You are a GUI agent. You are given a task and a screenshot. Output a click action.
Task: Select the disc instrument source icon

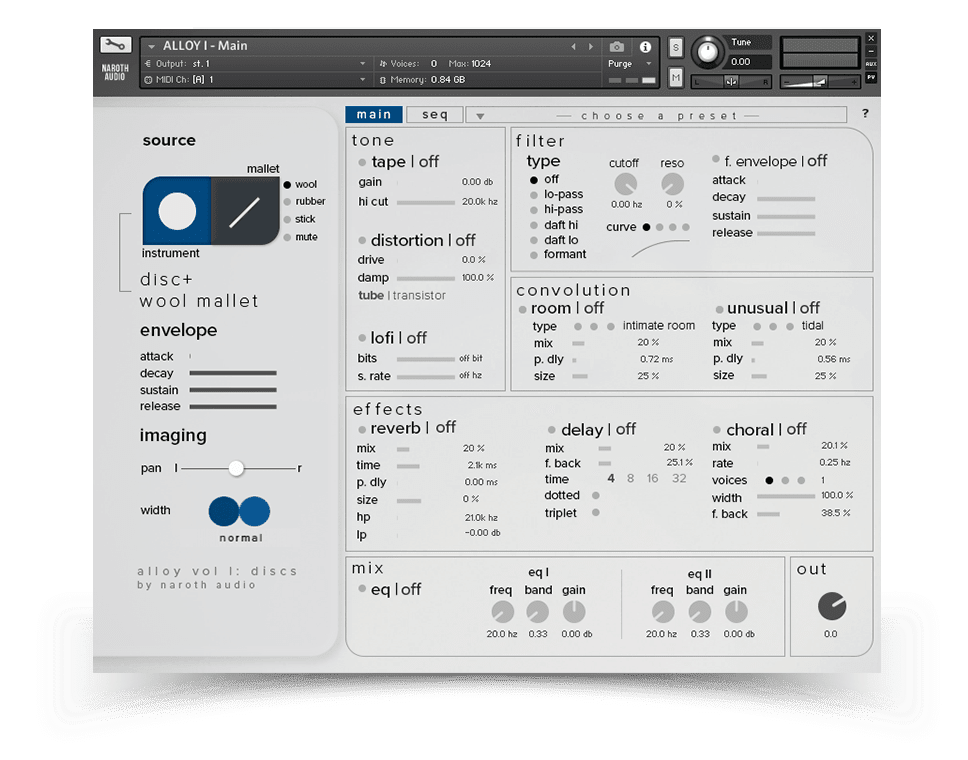click(177, 211)
